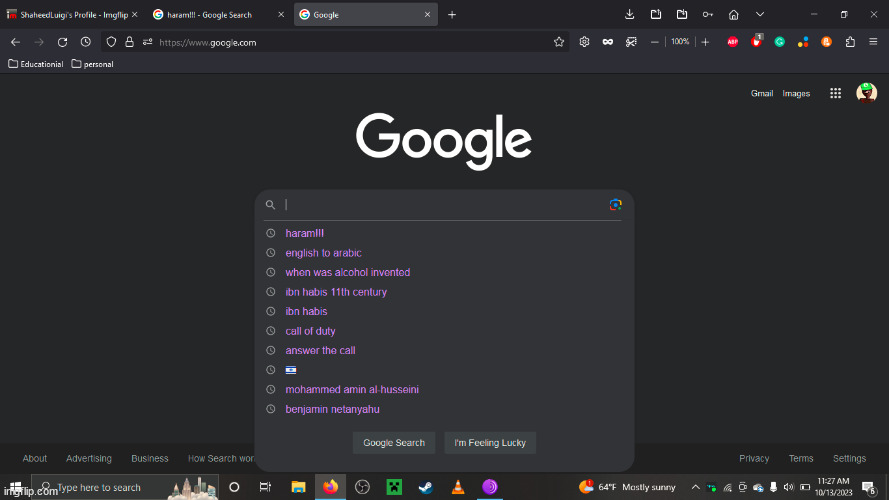Viewport: 889px width, 500px height.
Task: Click the zoom-in plus button
Action: [x=705, y=42]
